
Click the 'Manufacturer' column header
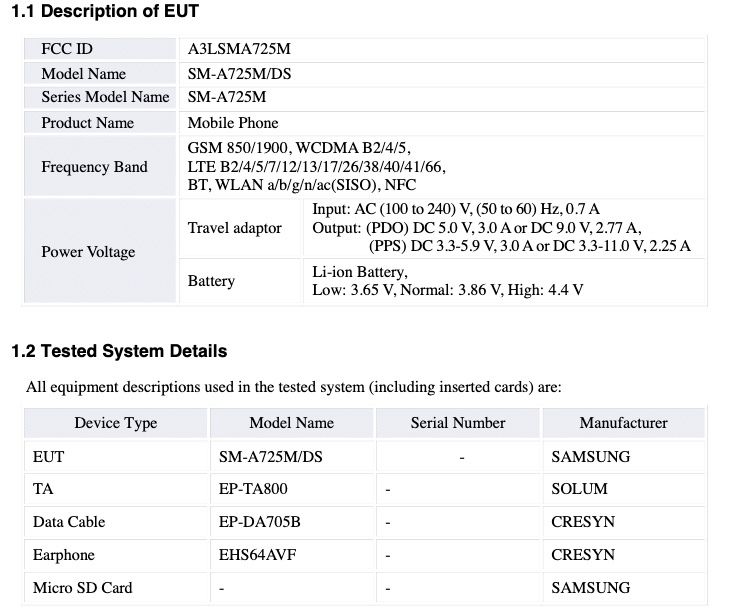(623, 423)
